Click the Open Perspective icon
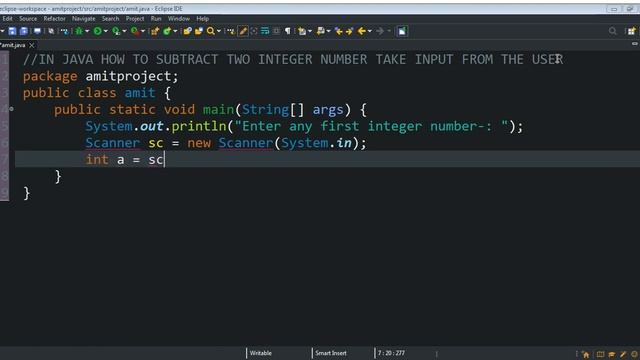Viewport: 640px width, 360px height. [x=631, y=31]
